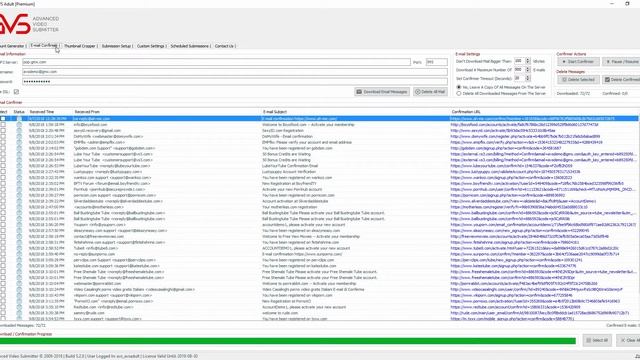Tick checkbox for the 2:14:02 PM email

coord(3,148)
